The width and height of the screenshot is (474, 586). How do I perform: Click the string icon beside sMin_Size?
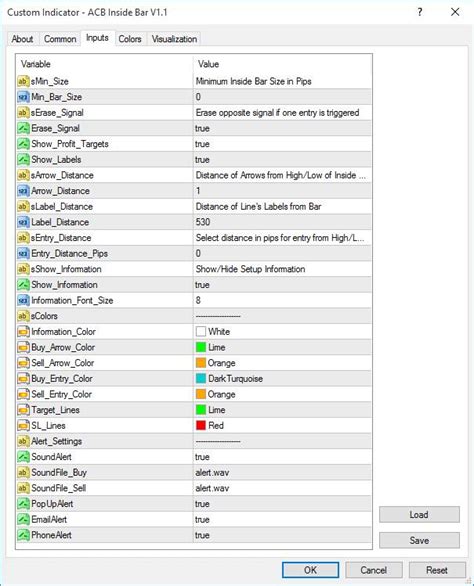[23, 81]
